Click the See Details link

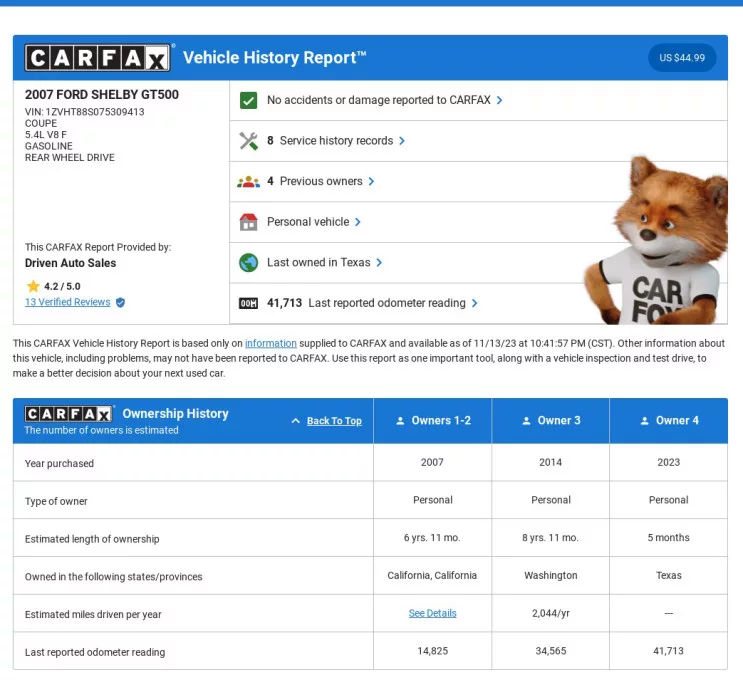432,613
